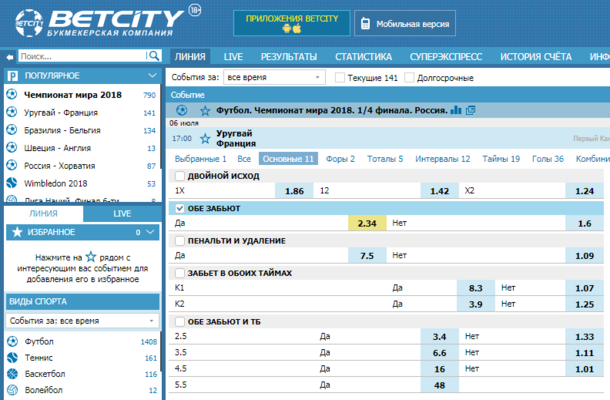
Task: Open Бразилия - Бельгия match link
Action: click(61, 130)
